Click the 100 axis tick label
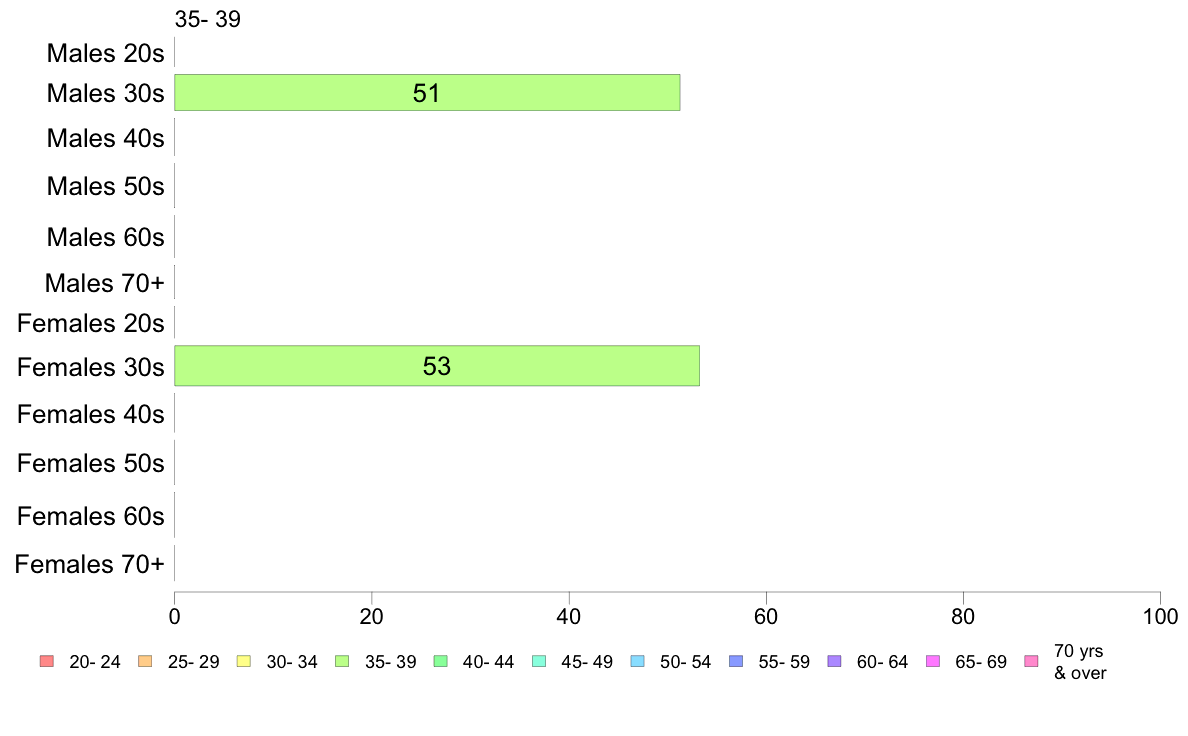The width and height of the screenshot is (1188, 736). point(1160,616)
